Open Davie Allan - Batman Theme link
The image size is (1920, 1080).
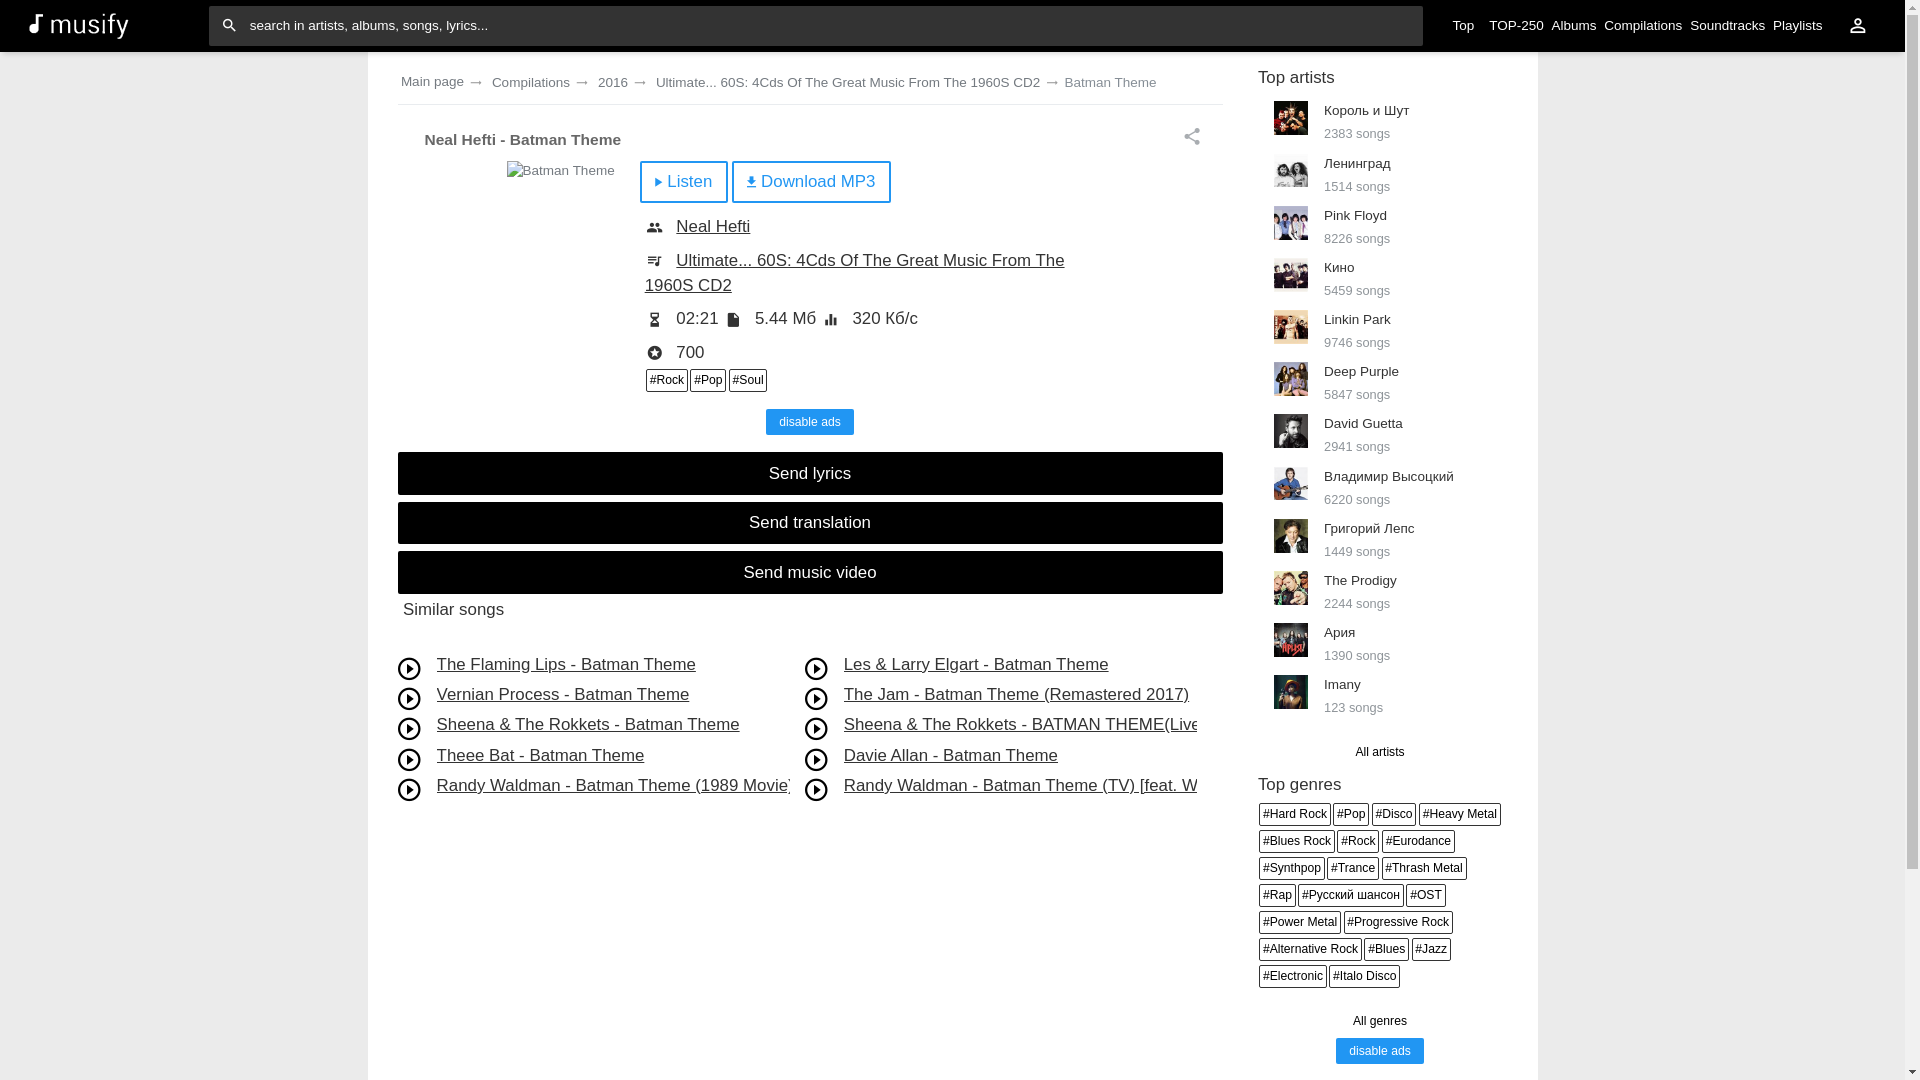point(951,756)
